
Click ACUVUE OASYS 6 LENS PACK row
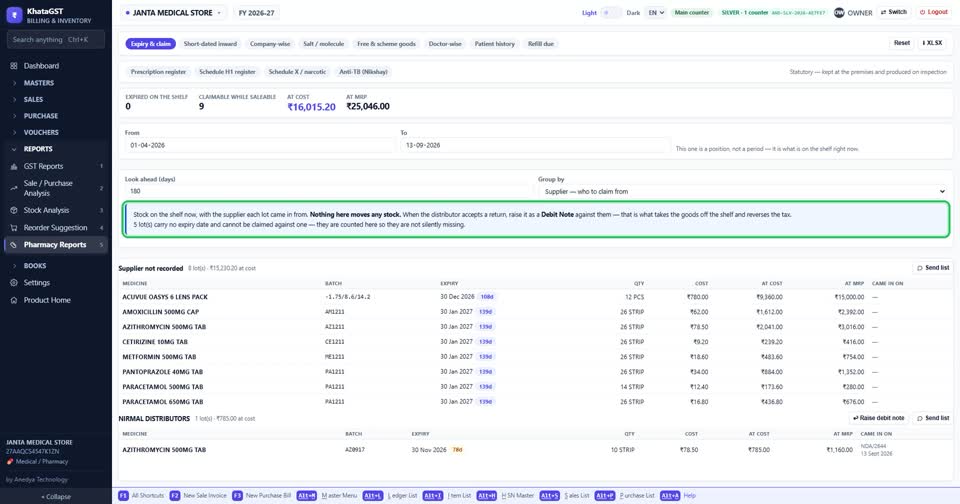[535, 297]
